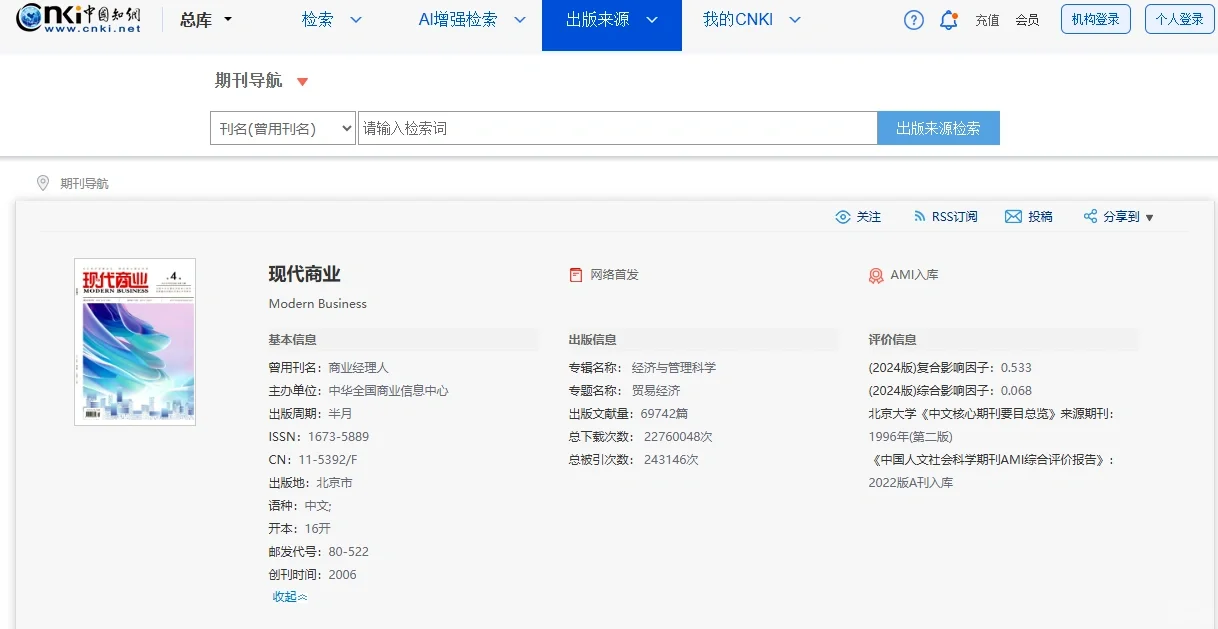Viewport: 1218px width, 629px height.
Task: Click the RSS feed icon
Action: (920, 216)
